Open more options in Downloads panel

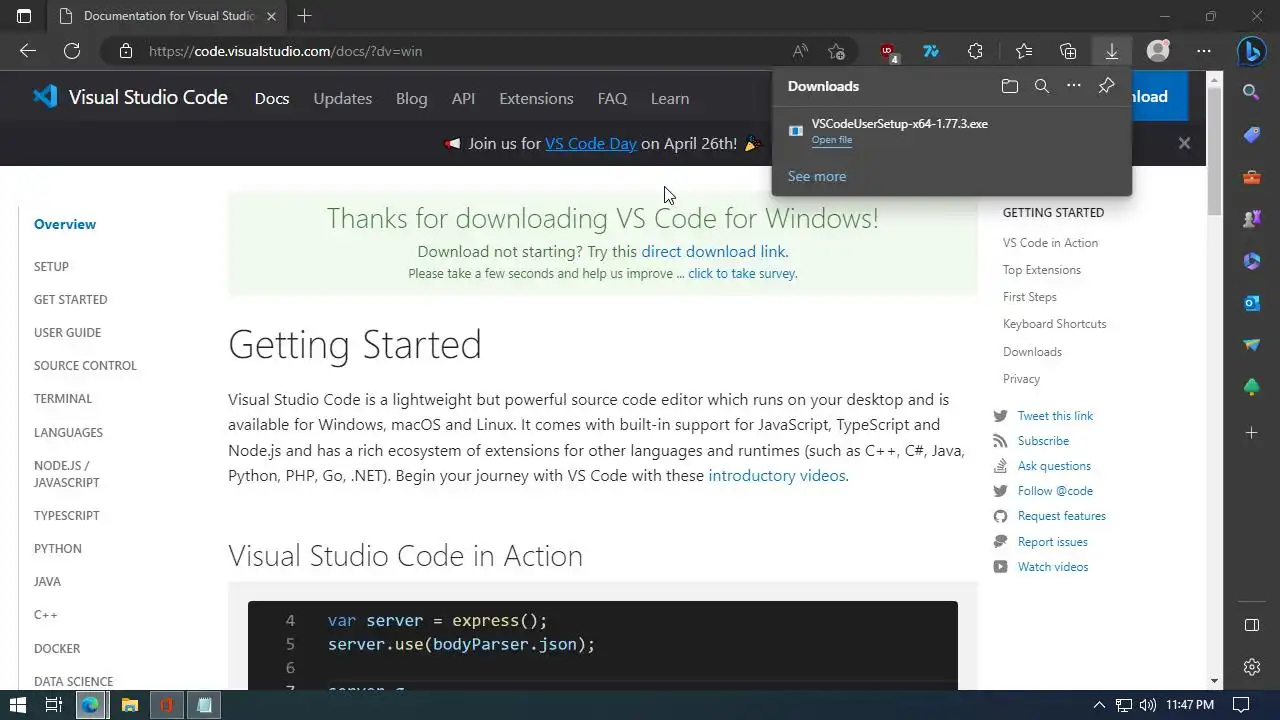(1074, 86)
